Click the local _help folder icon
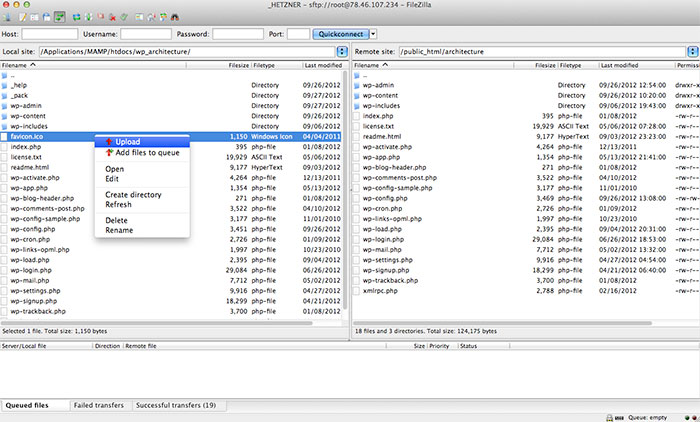The image size is (700, 422). pos(4,85)
